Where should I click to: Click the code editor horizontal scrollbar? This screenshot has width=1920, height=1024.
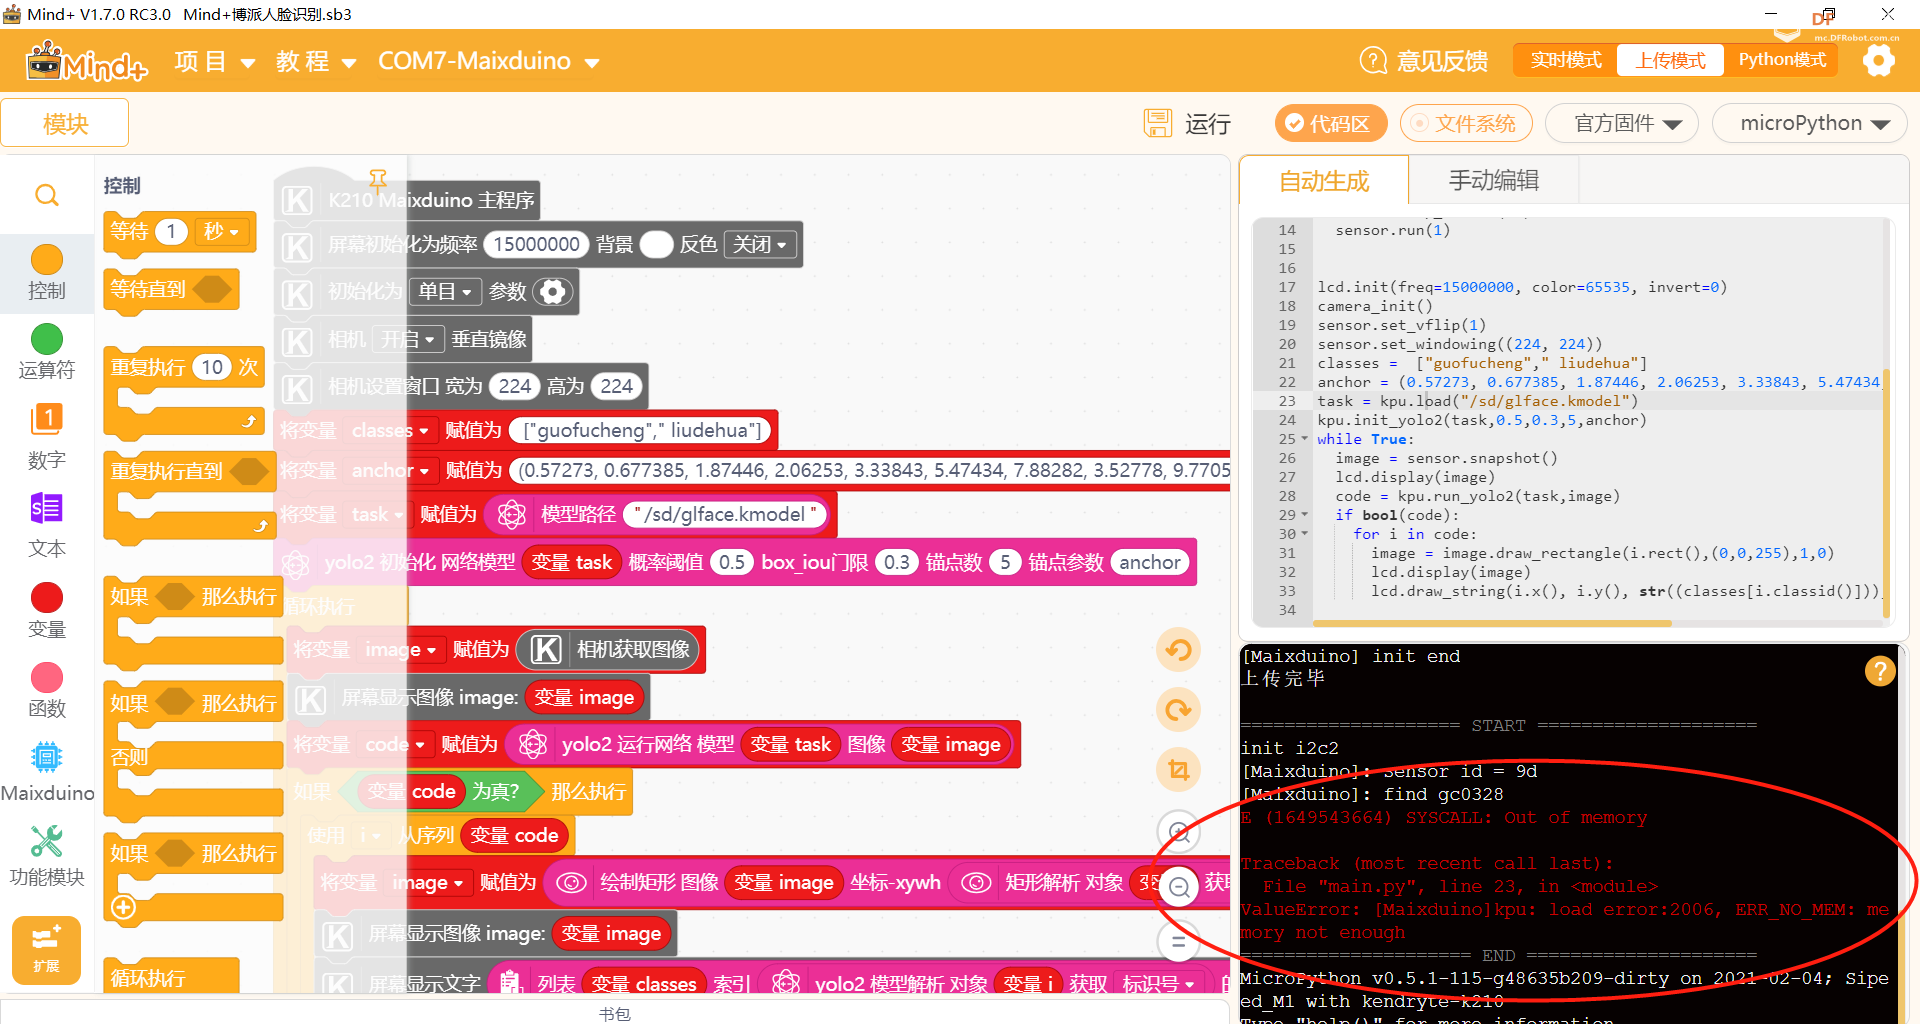(1491, 623)
